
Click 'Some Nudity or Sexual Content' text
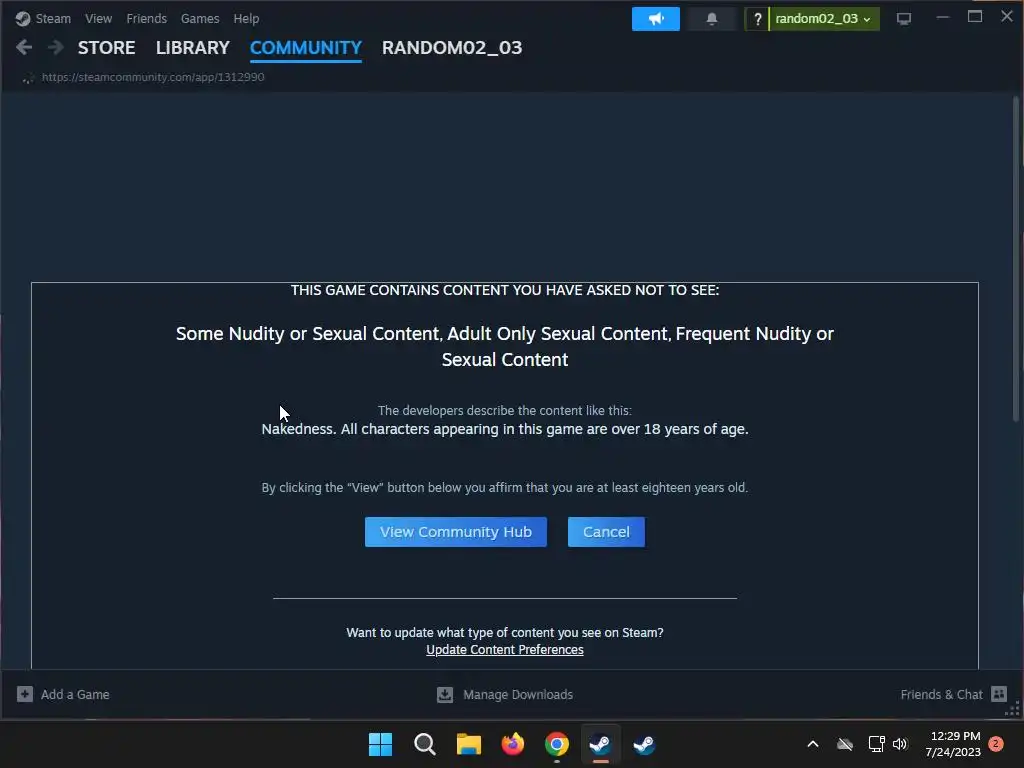tap(505, 347)
